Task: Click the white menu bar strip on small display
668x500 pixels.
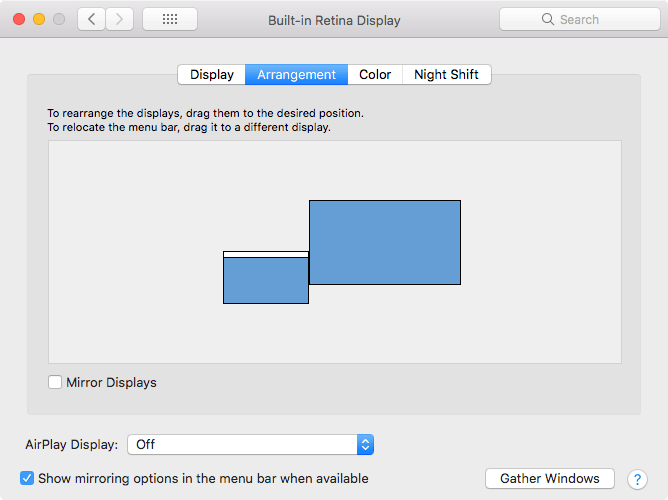Action: click(266, 255)
